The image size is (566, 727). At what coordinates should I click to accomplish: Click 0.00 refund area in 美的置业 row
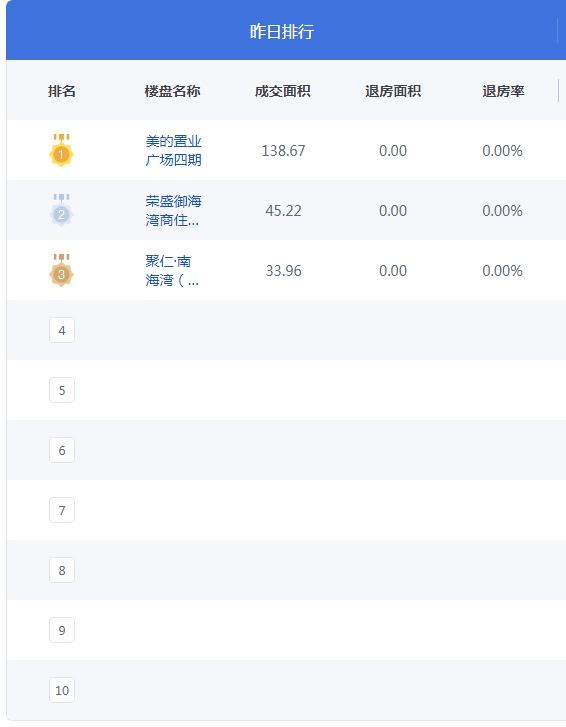point(393,151)
